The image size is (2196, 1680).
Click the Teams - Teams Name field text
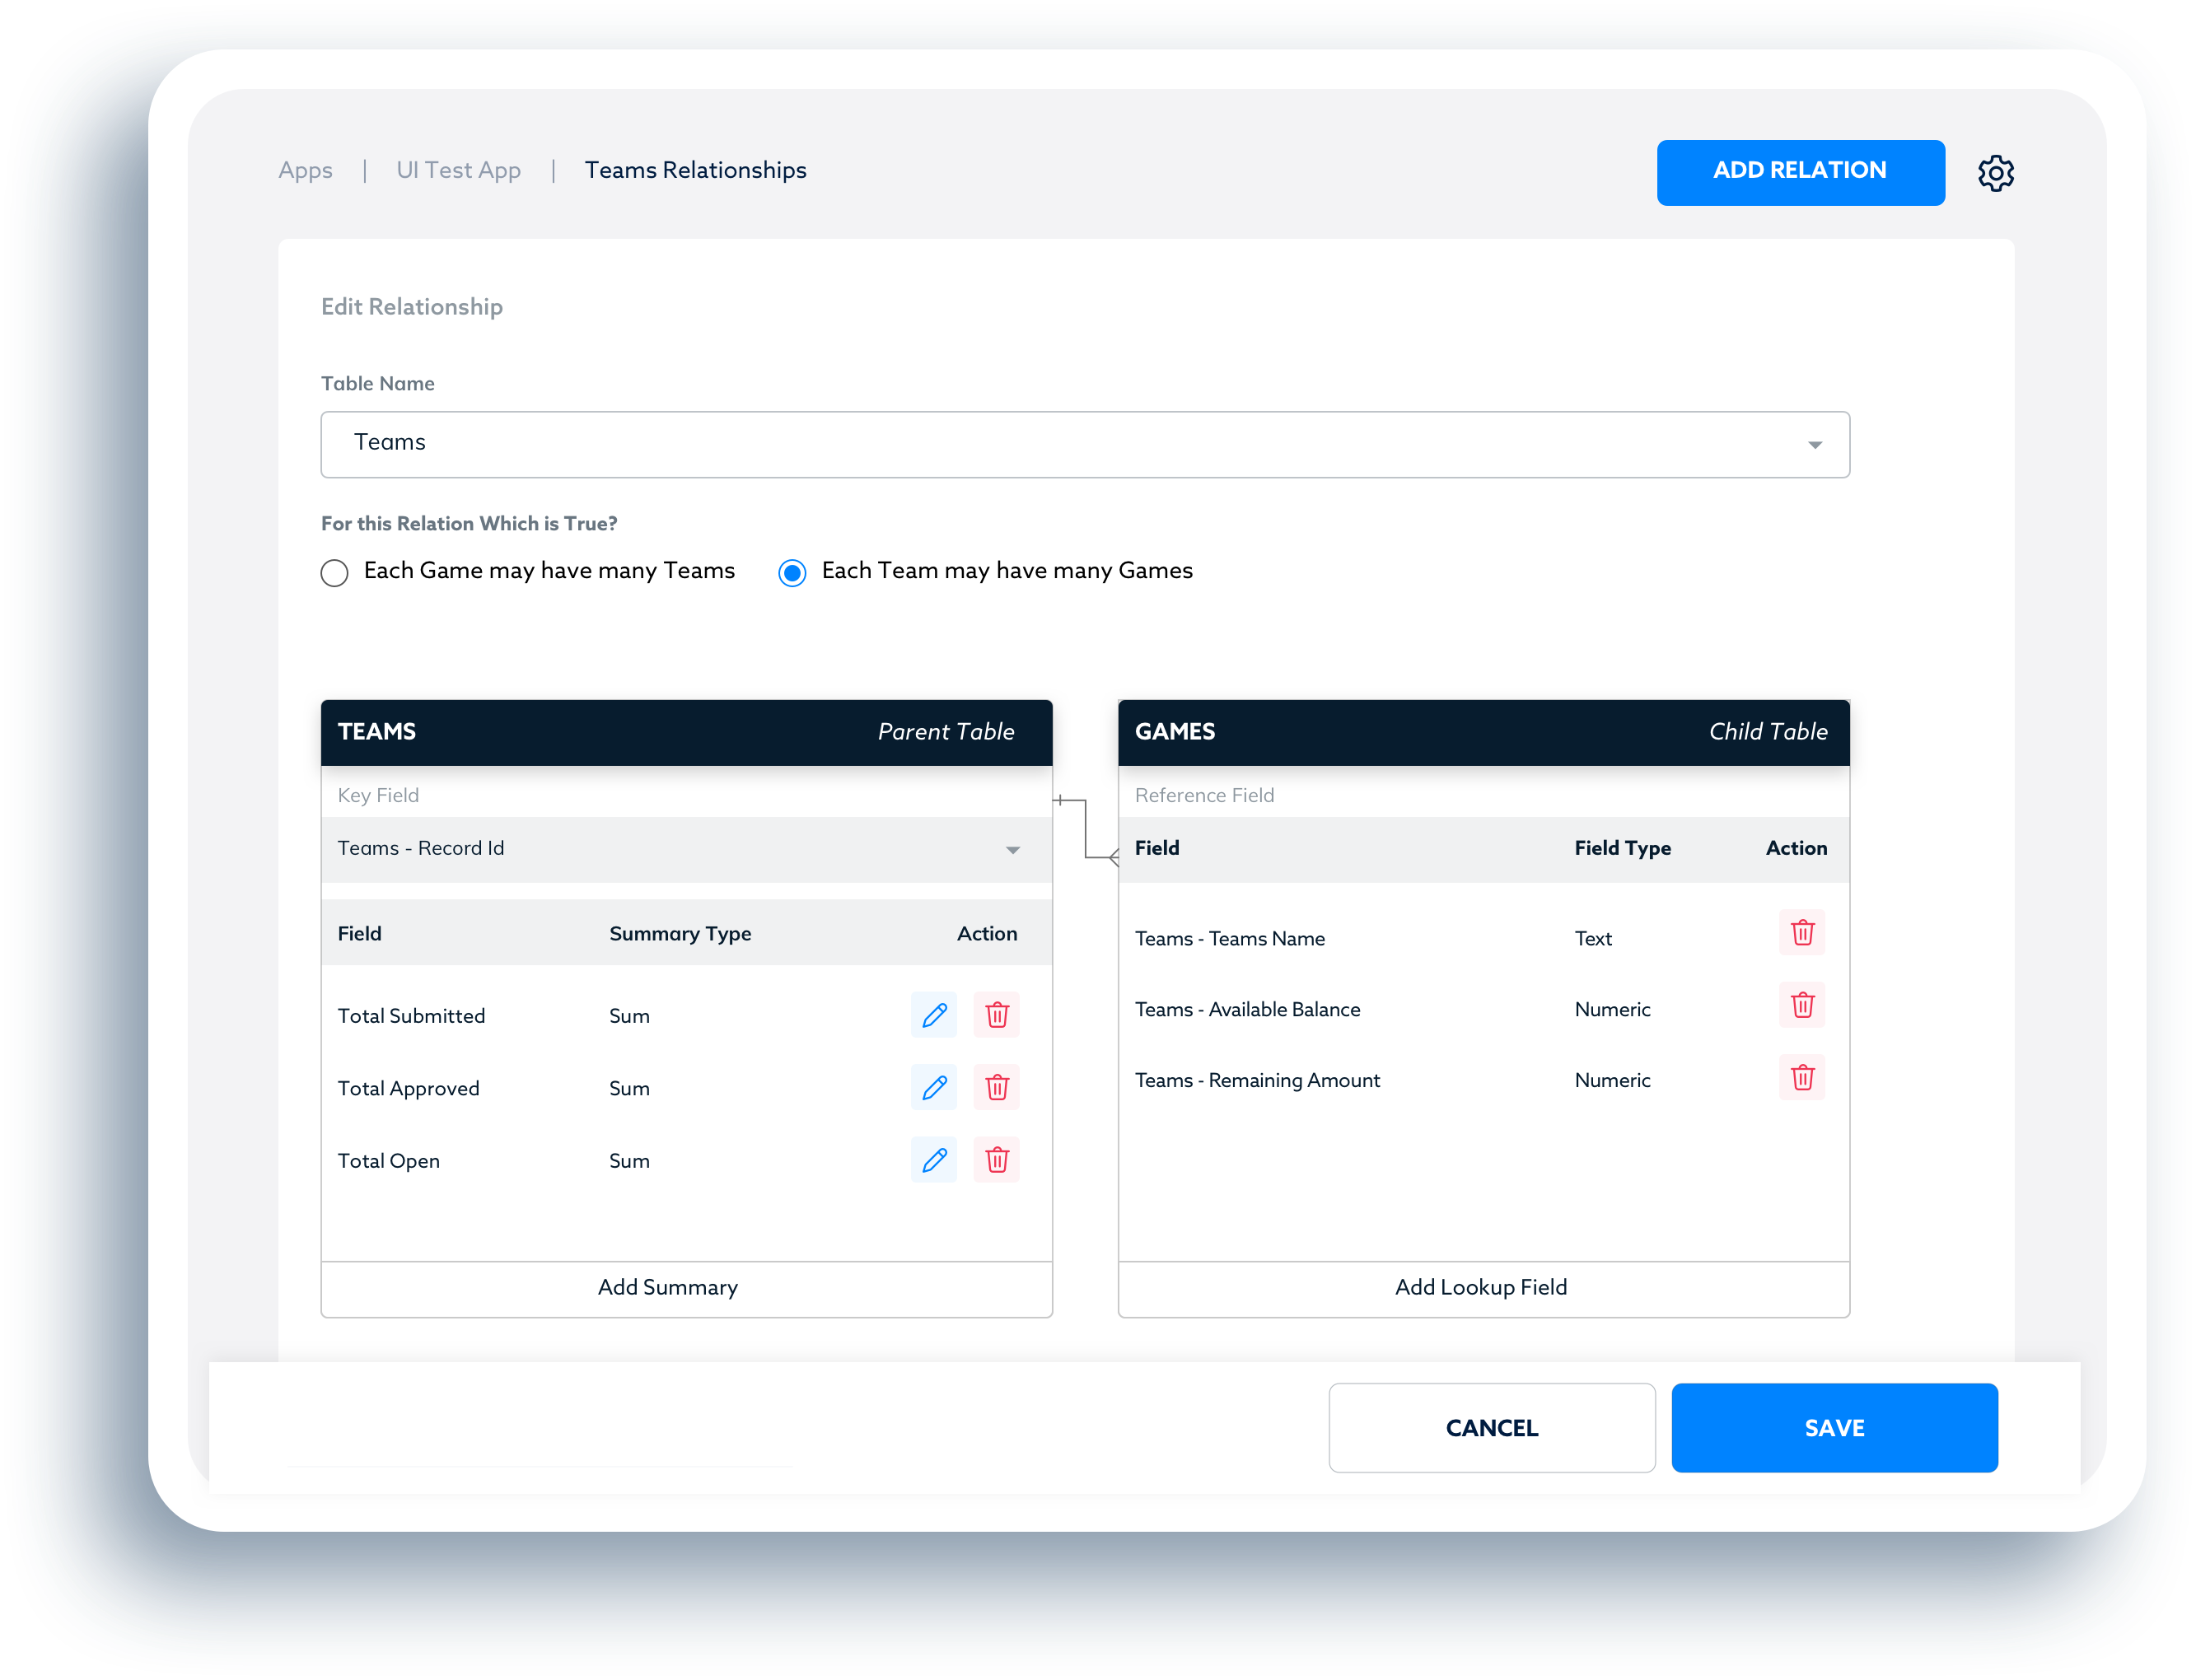(1229, 938)
